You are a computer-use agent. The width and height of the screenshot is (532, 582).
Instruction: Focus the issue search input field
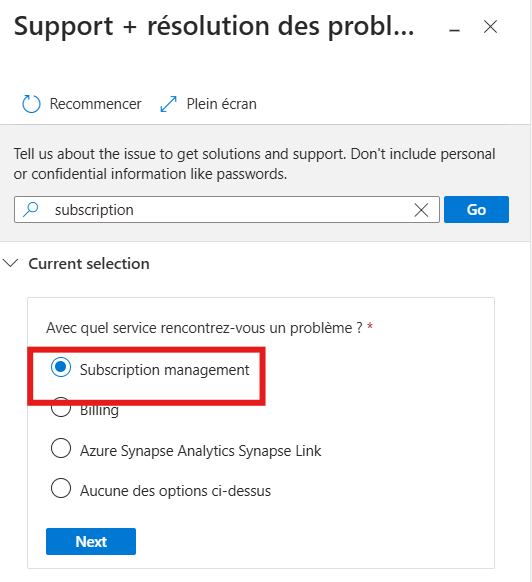(227, 210)
